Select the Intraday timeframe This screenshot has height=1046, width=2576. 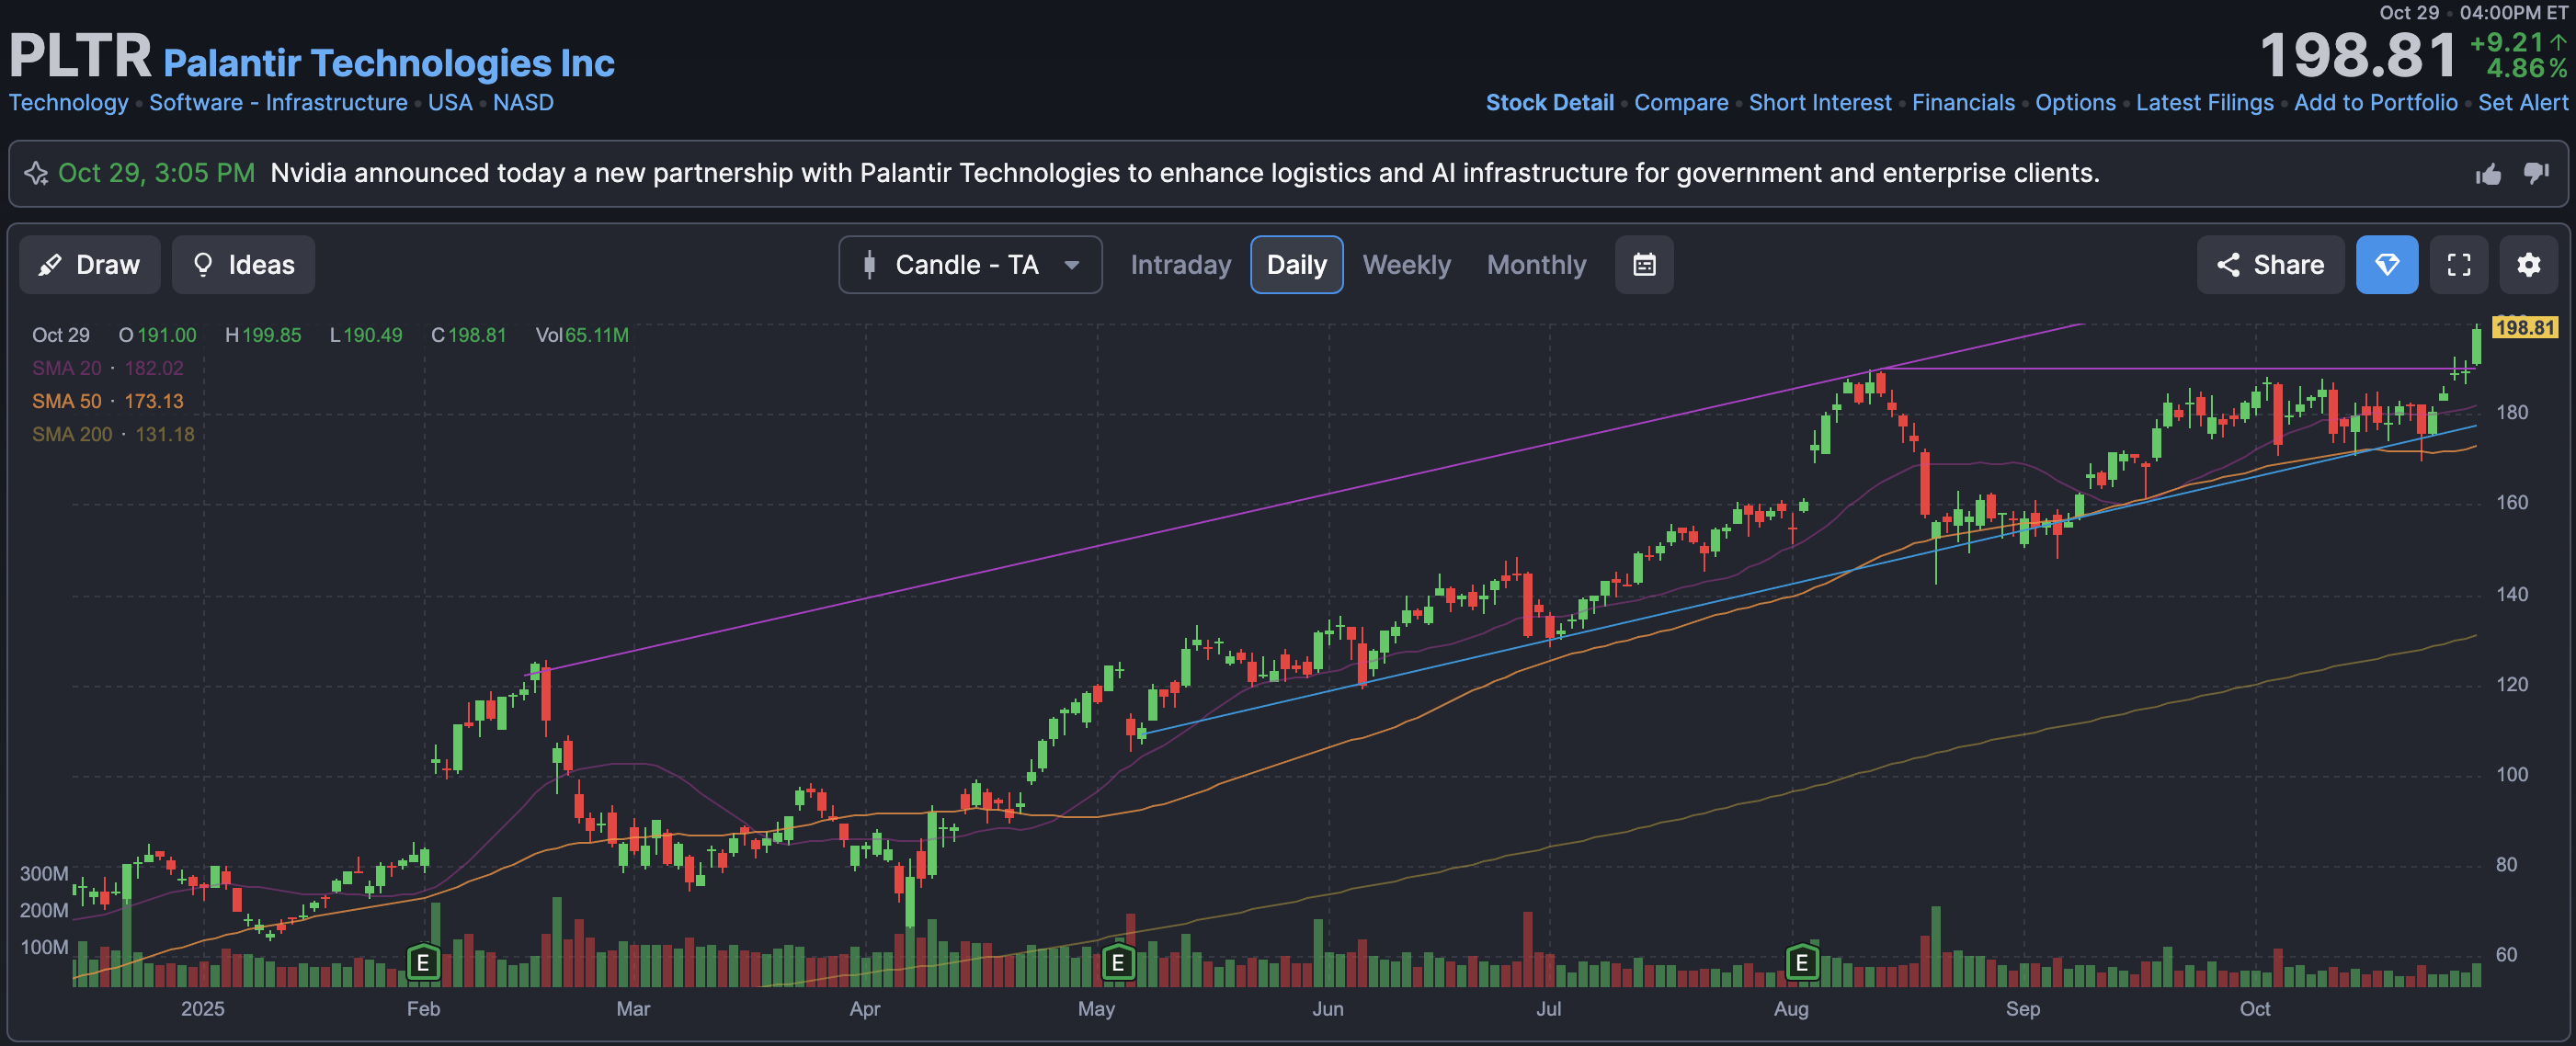(x=1180, y=265)
